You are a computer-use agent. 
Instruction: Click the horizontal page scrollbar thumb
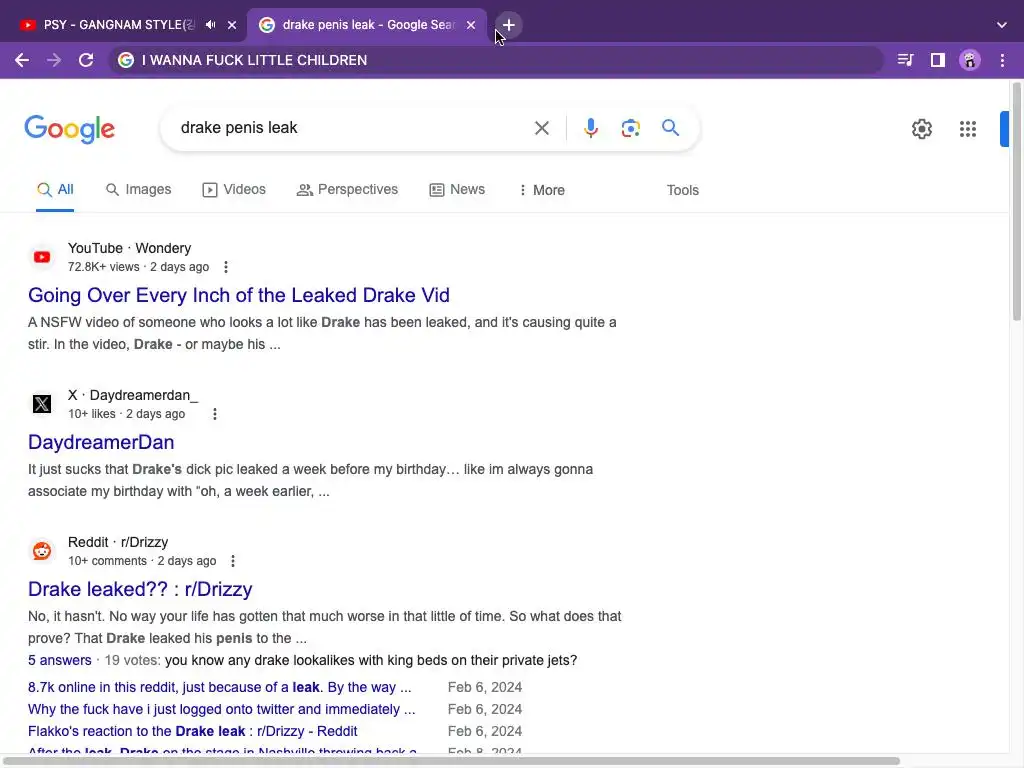coord(452,761)
